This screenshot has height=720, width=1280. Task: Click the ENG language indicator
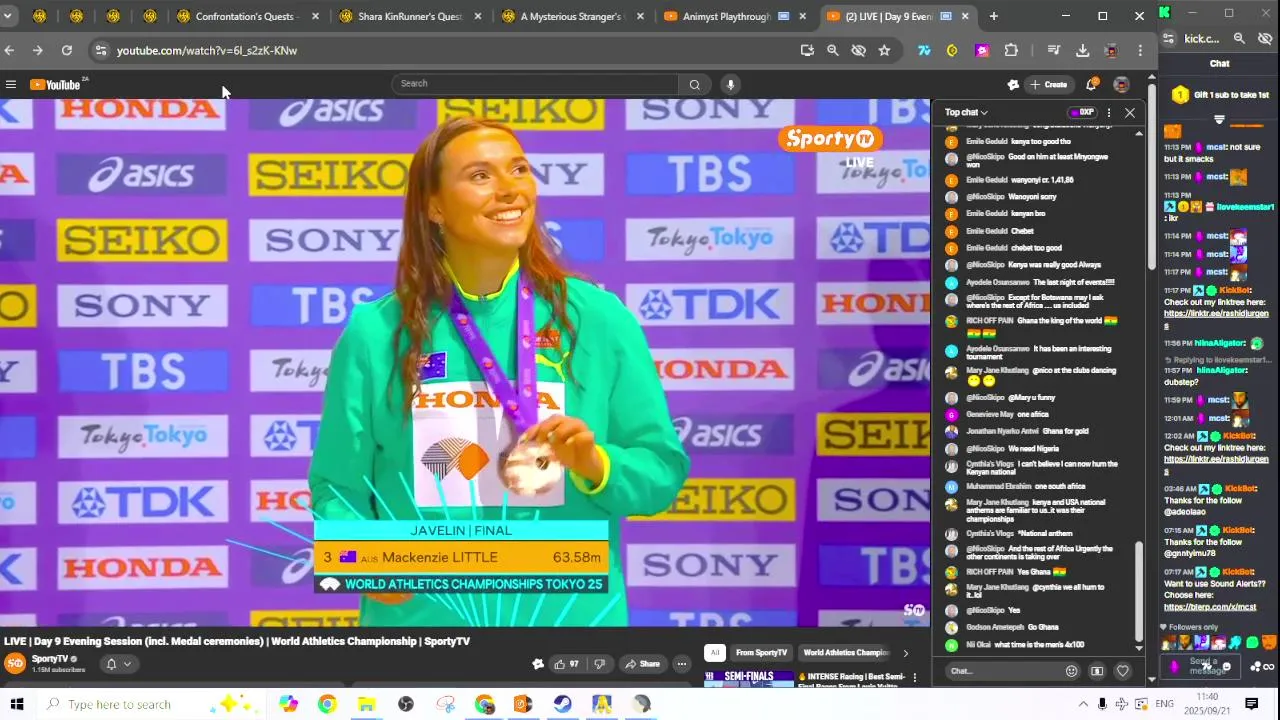click(1164, 704)
